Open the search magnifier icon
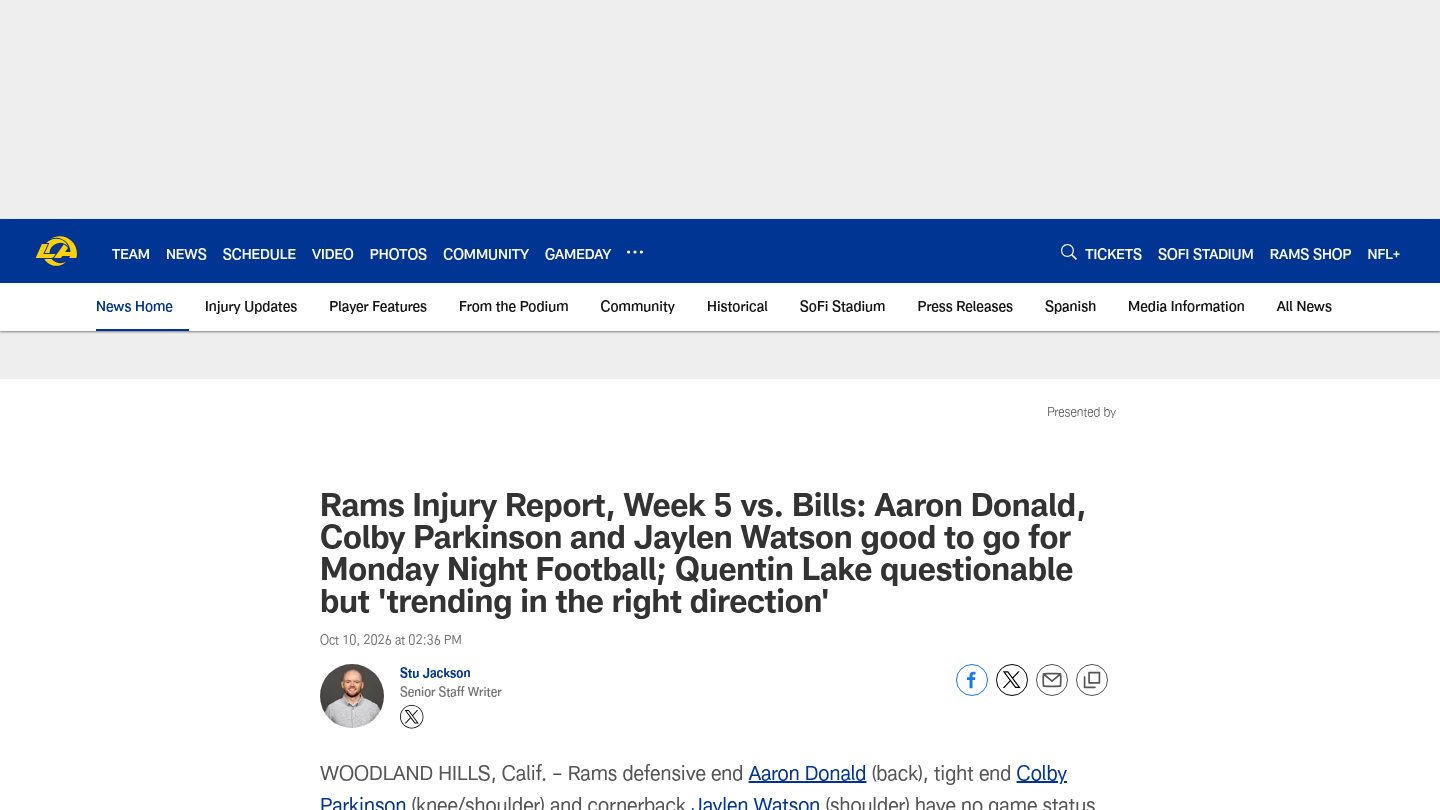1440x810 pixels. pyautogui.click(x=1069, y=252)
